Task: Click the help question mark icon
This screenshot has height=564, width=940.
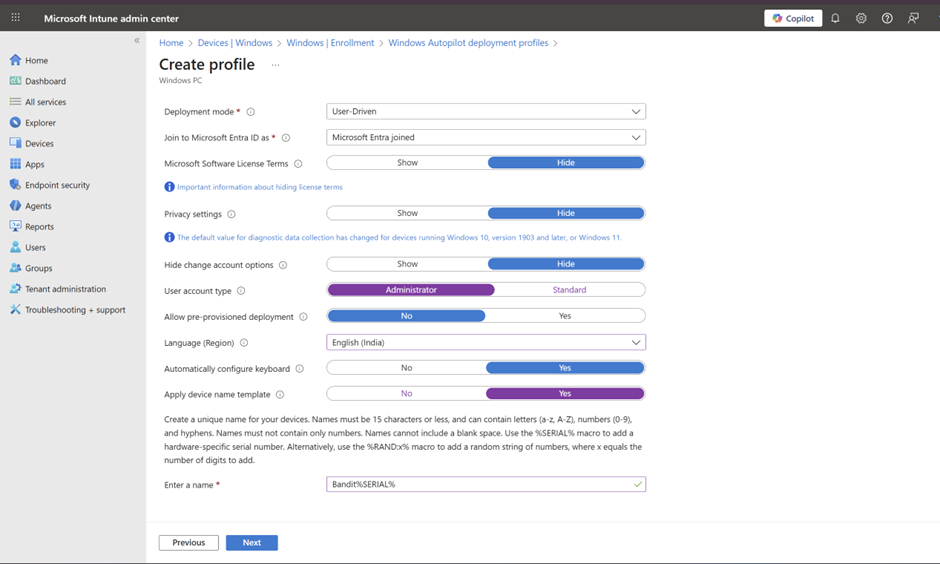Action: coord(887,18)
